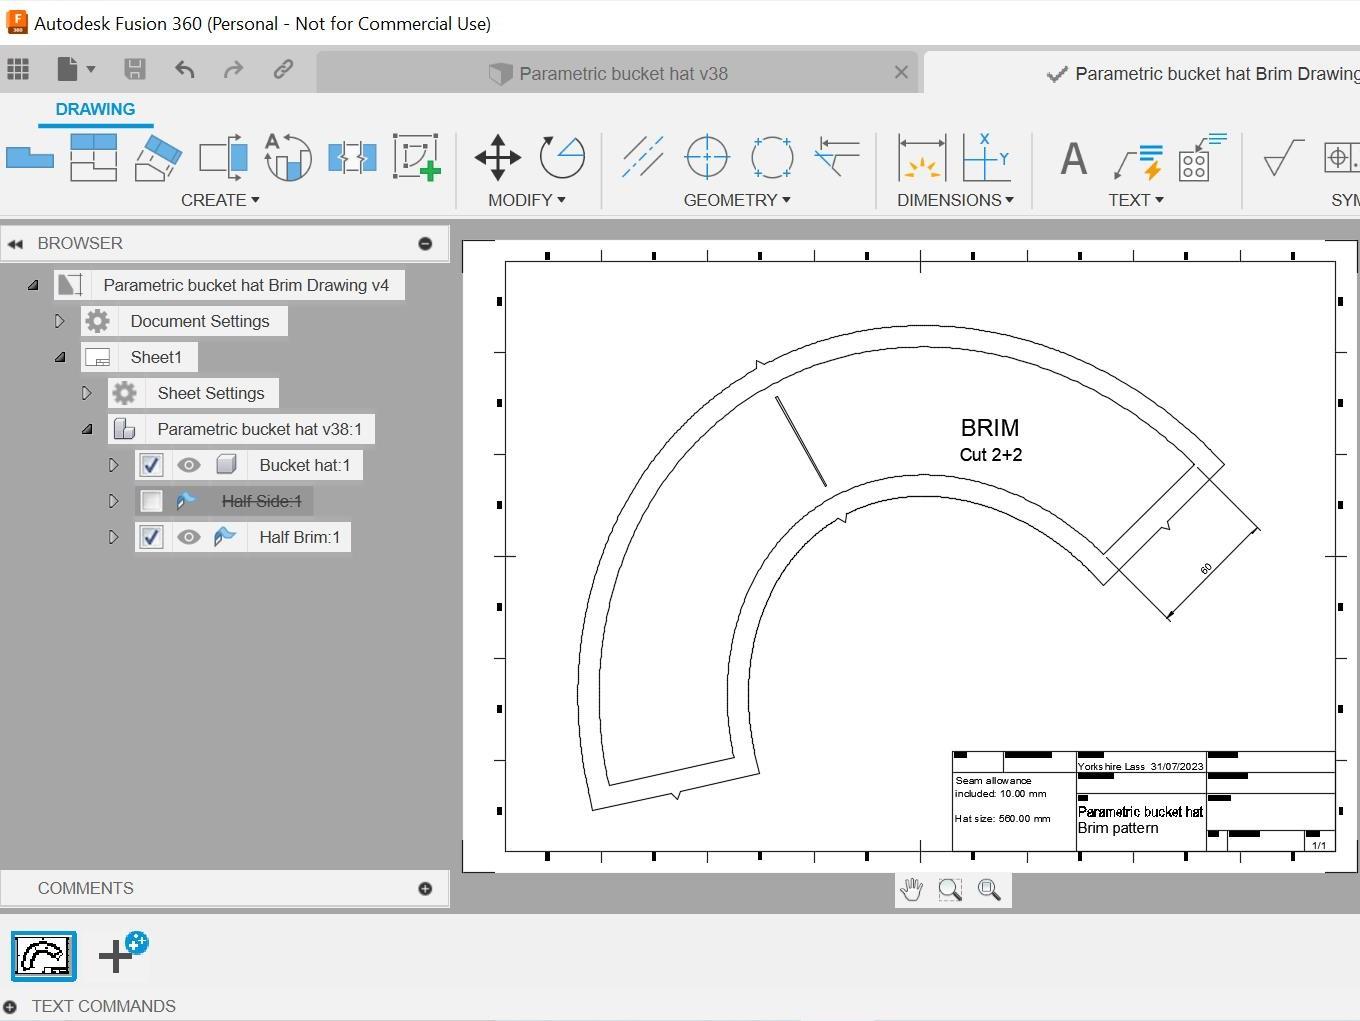This screenshot has width=1360, height=1021.
Task: Open the CREATE dropdown menu
Action: pos(220,199)
